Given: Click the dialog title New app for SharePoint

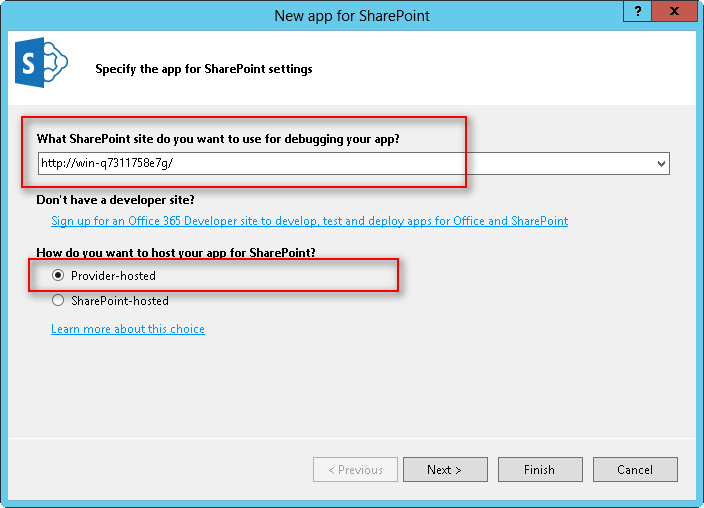Looking at the screenshot, I should [352, 15].
